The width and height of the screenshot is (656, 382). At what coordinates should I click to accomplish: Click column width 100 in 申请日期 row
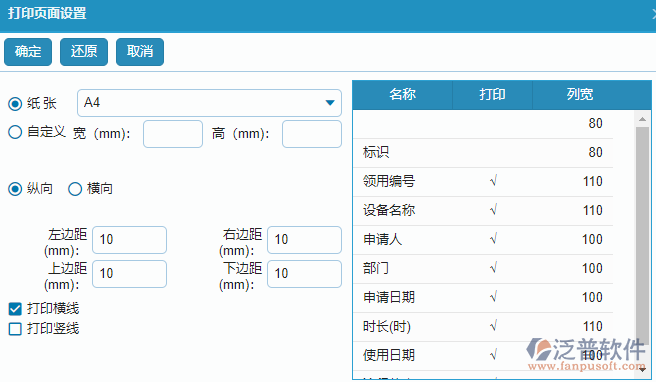(x=592, y=297)
